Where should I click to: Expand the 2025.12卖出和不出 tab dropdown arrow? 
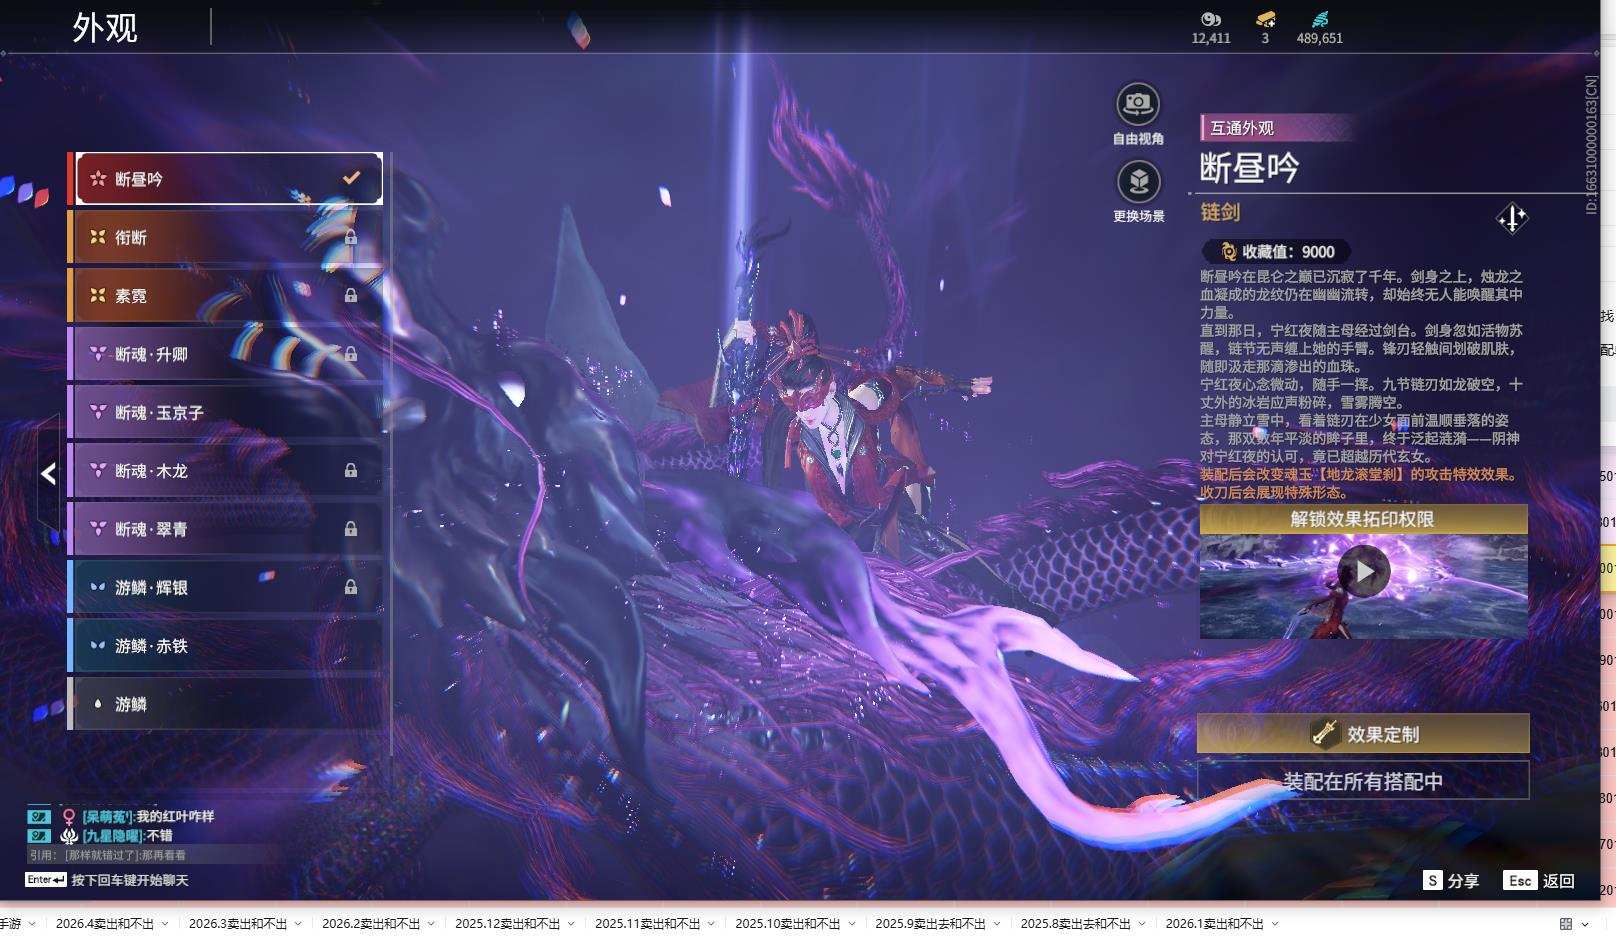click(x=570, y=924)
